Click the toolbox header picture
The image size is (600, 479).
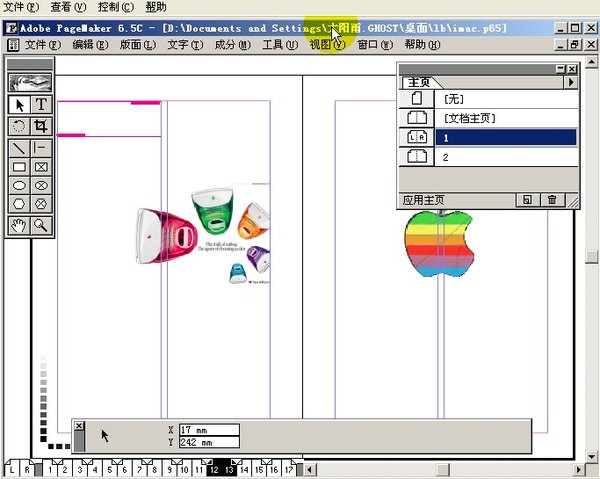click(30, 82)
